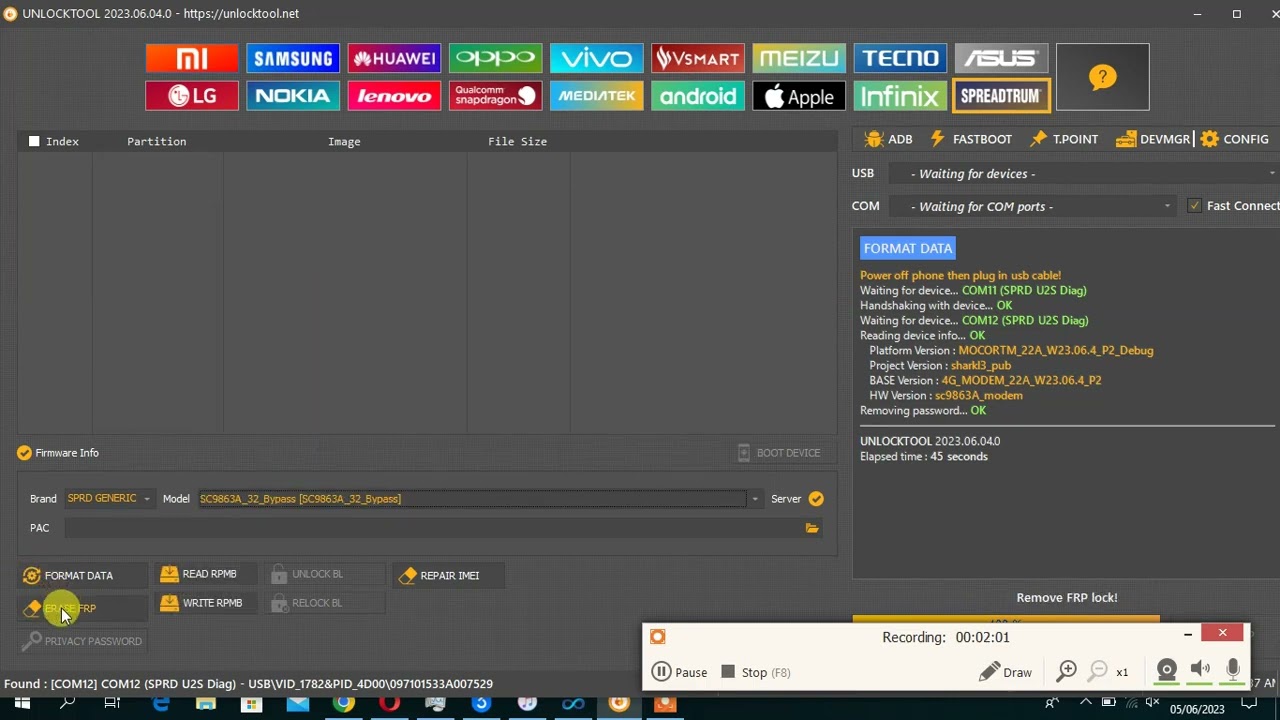Click the remove FRP progress bar

pos(1006,619)
